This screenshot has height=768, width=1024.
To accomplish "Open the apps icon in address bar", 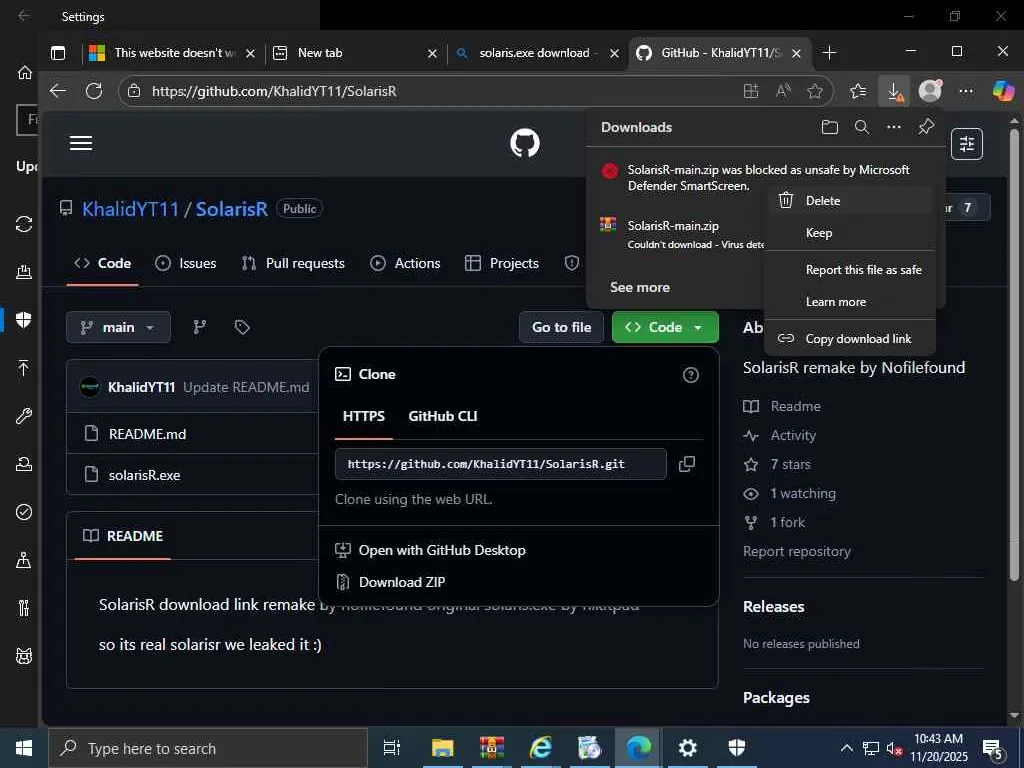I will coord(751,91).
